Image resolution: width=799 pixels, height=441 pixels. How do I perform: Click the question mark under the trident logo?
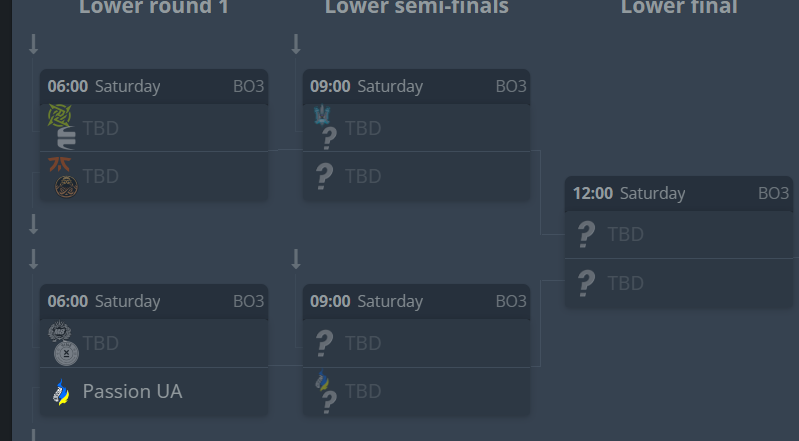click(x=329, y=138)
